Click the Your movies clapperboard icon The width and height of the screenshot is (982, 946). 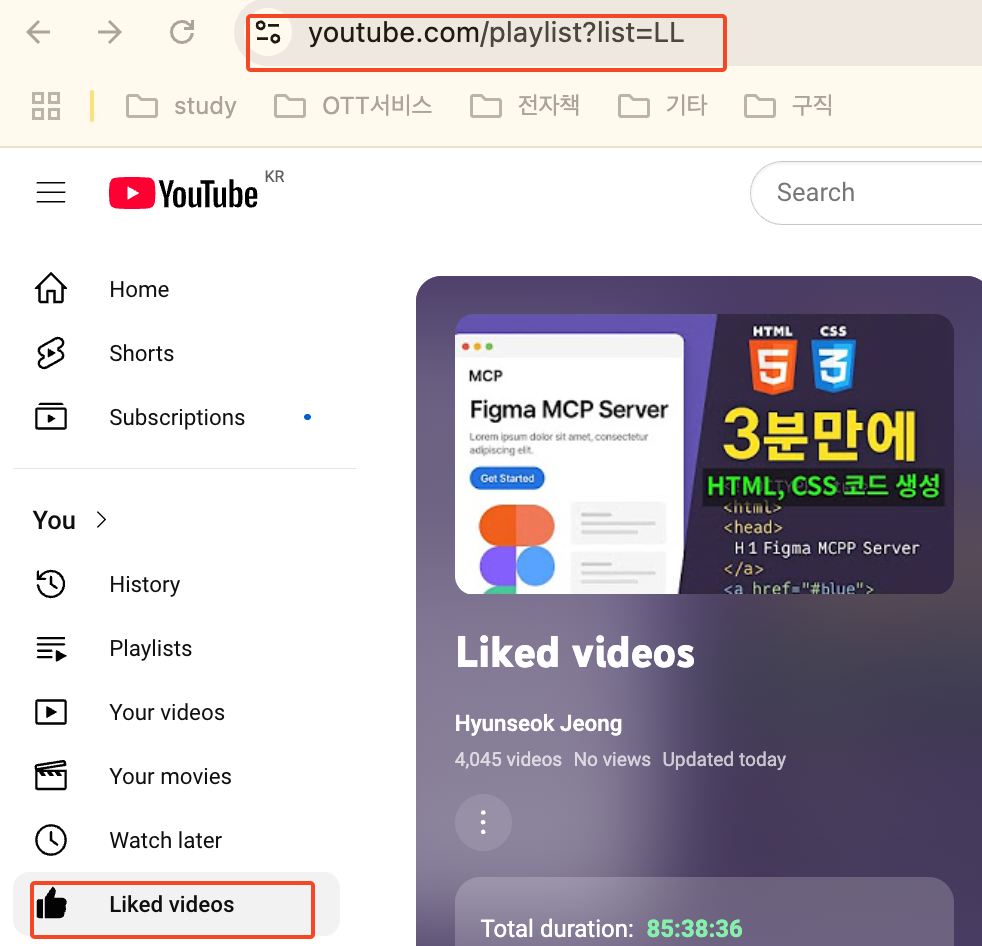tap(51, 776)
